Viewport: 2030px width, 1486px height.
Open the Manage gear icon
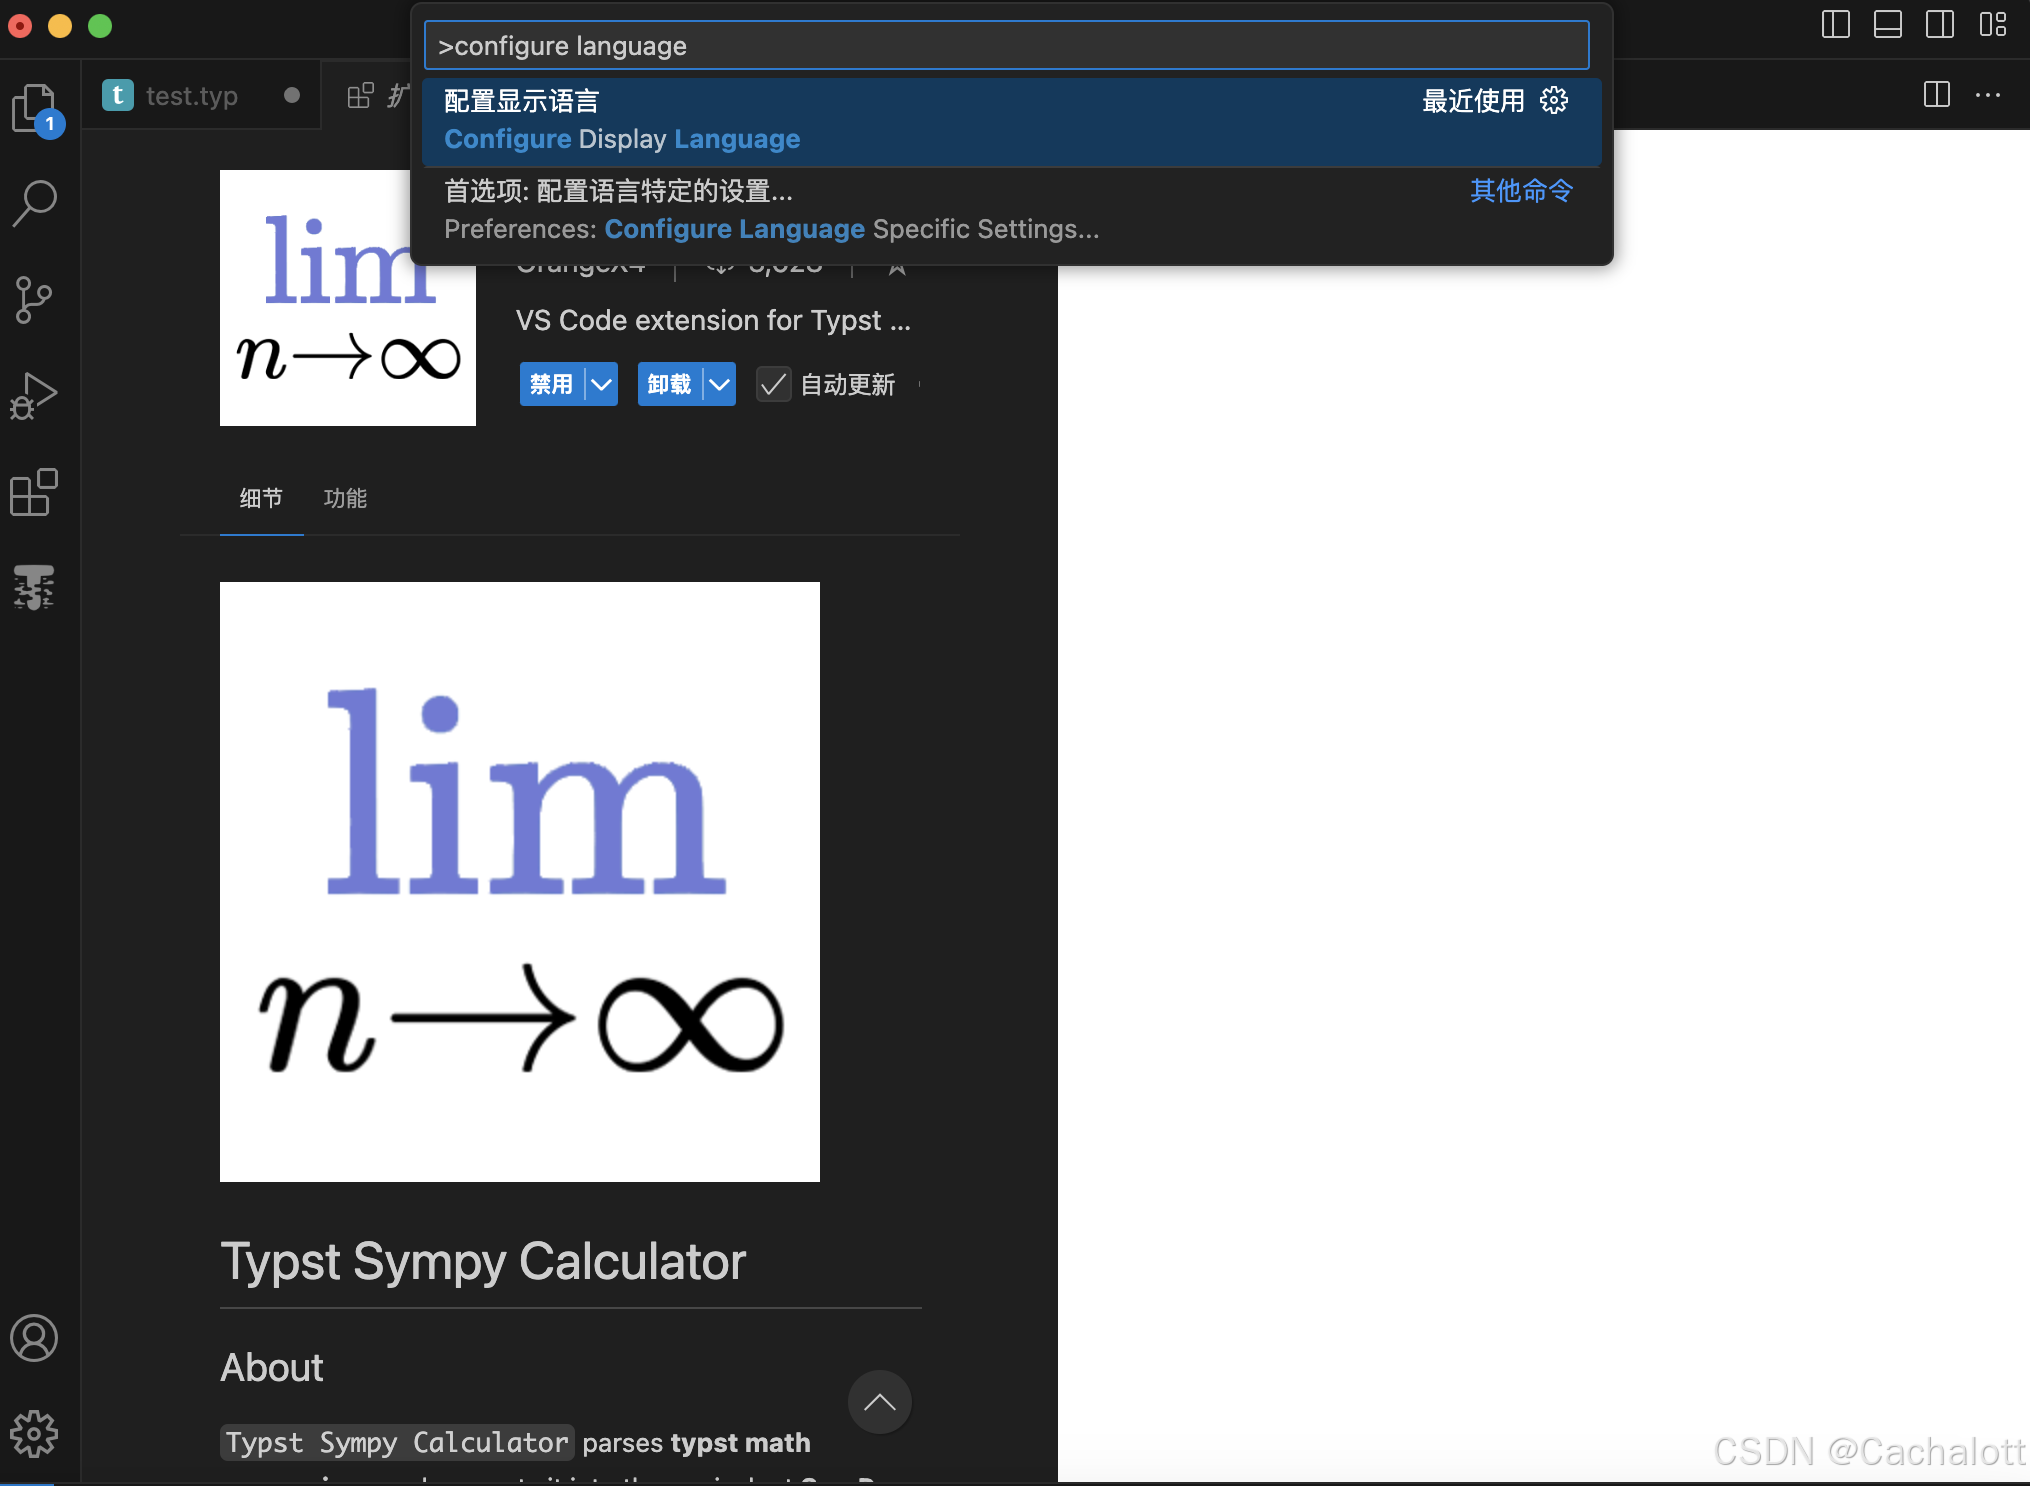pos(34,1434)
